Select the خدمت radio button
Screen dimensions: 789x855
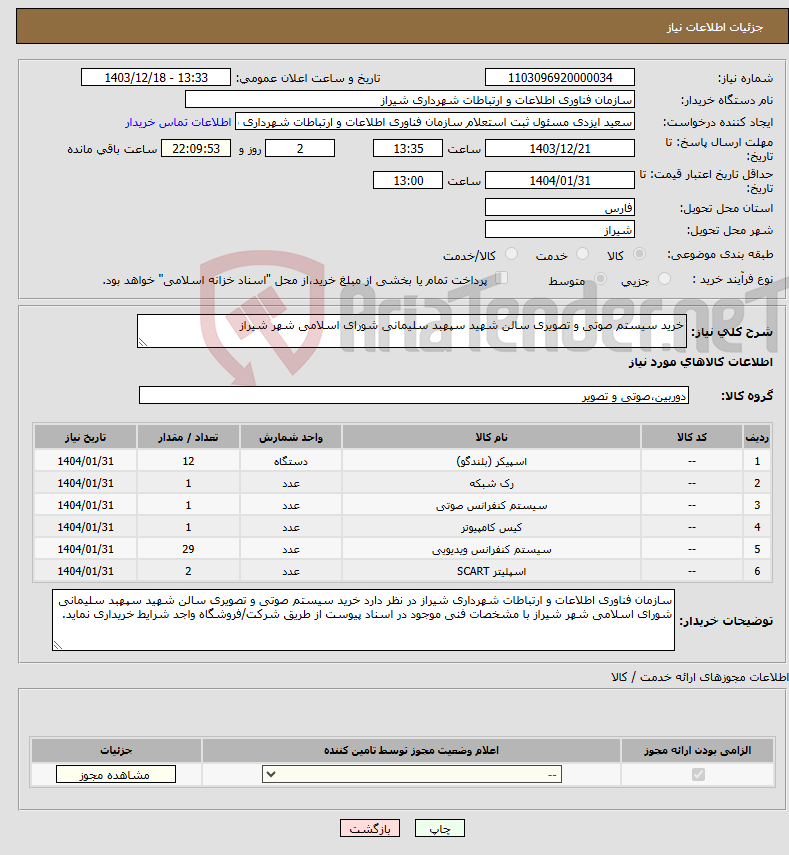(582, 254)
